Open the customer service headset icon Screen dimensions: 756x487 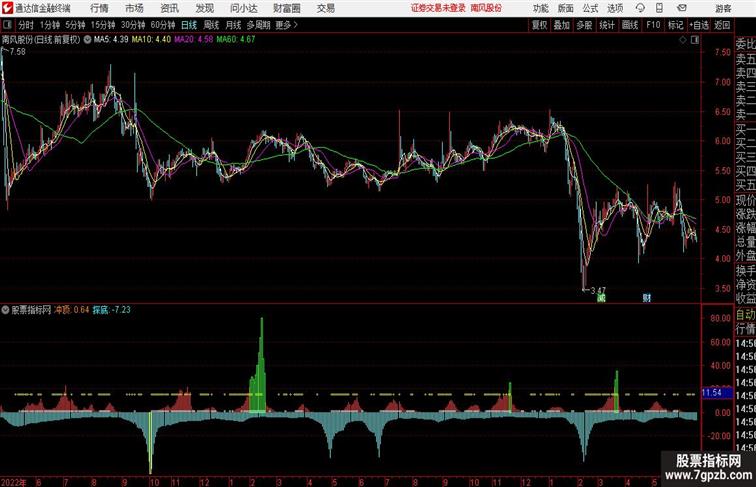(640, 8)
